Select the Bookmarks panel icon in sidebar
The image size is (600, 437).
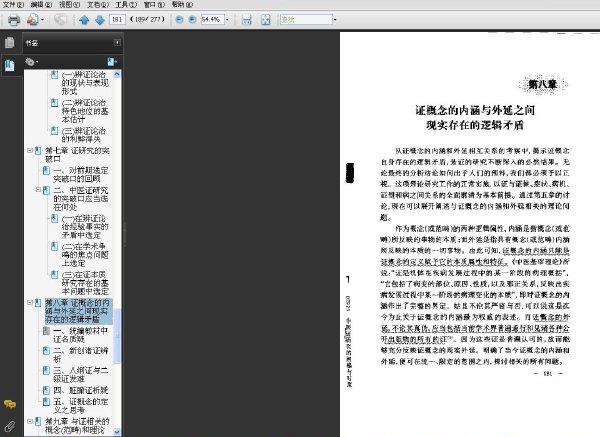pyautogui.click(x=10, y=65)
